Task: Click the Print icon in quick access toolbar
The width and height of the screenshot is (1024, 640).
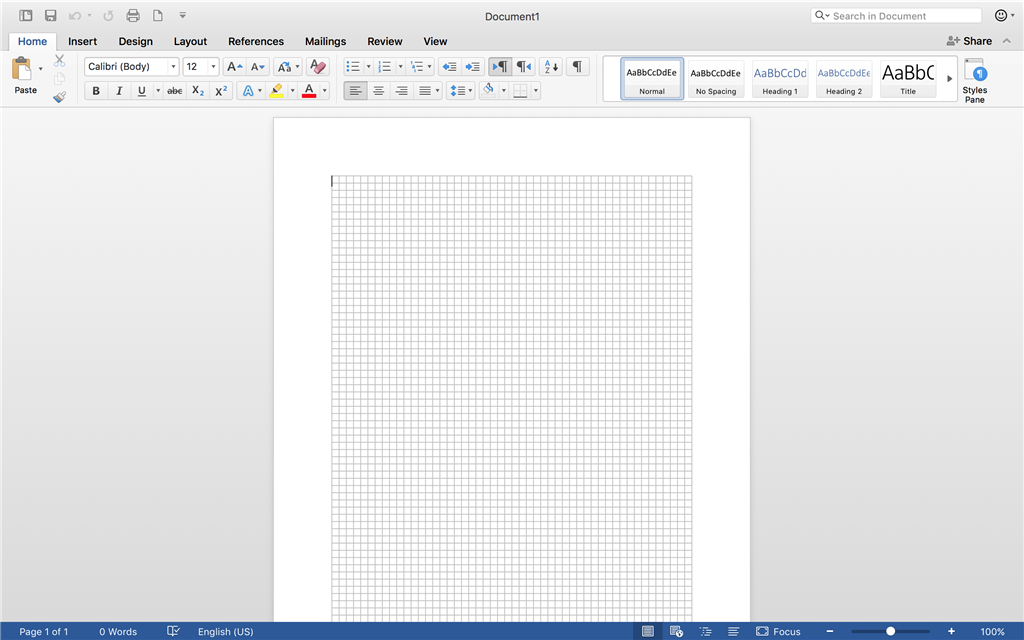Action: tap(132, 16)
